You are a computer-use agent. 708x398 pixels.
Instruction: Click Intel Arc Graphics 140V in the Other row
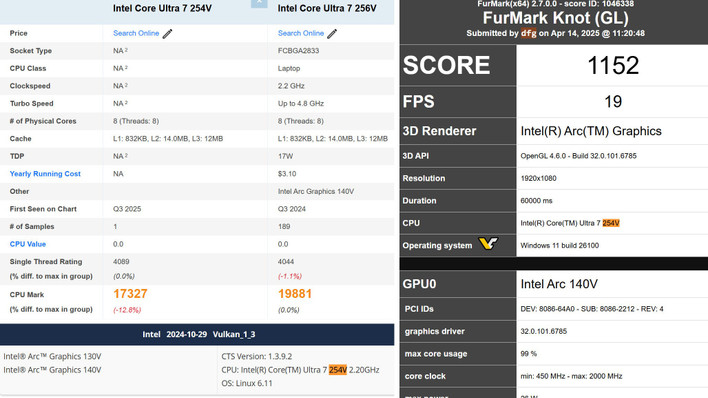(316, 192)
